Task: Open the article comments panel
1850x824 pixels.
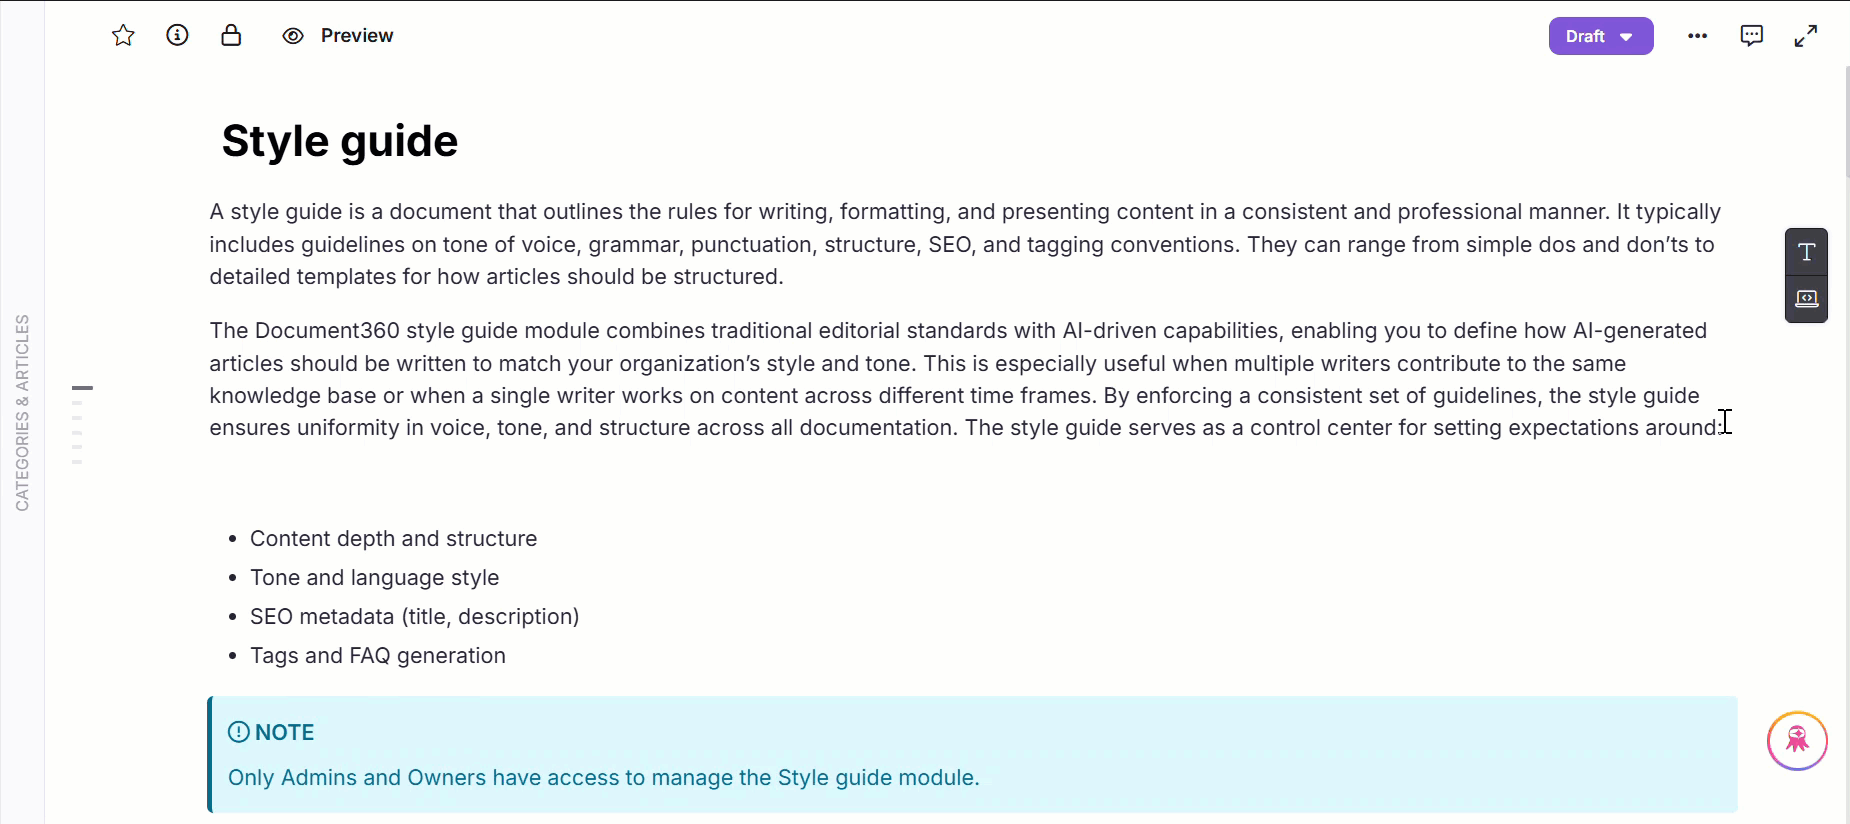Action: point(1751,36)
